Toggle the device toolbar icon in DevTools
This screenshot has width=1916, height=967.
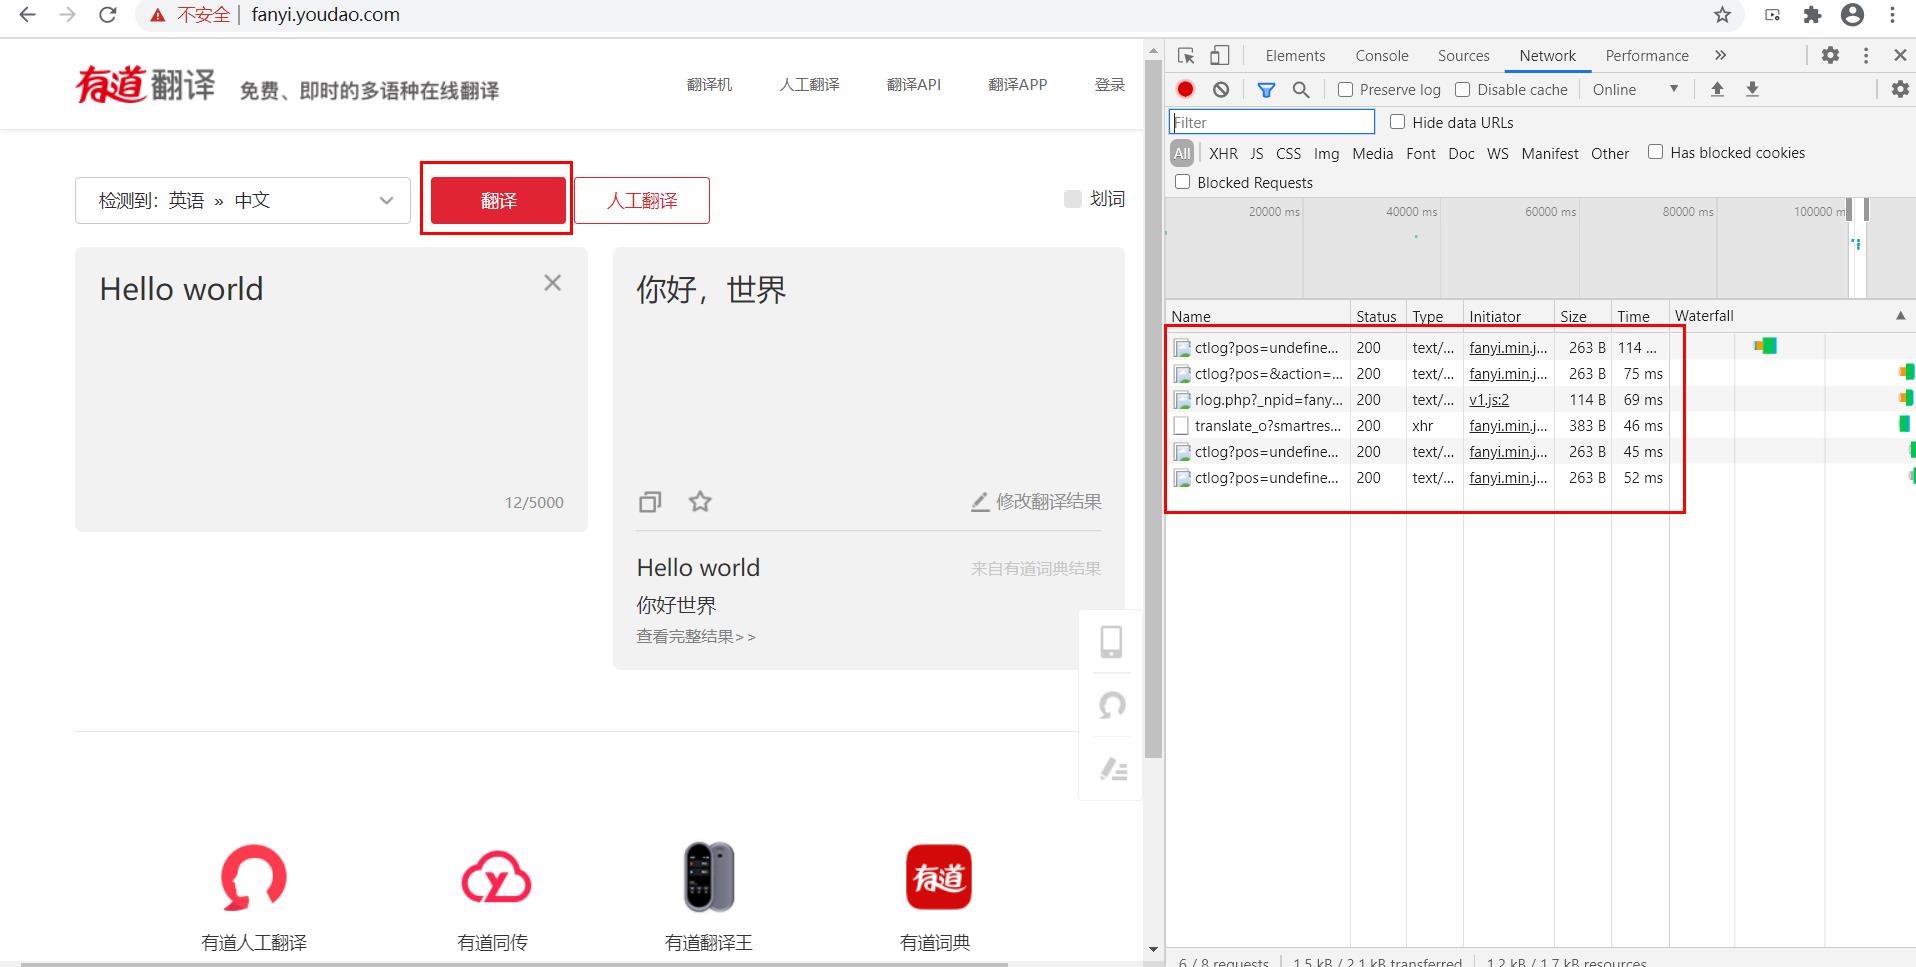point(1220,56)
